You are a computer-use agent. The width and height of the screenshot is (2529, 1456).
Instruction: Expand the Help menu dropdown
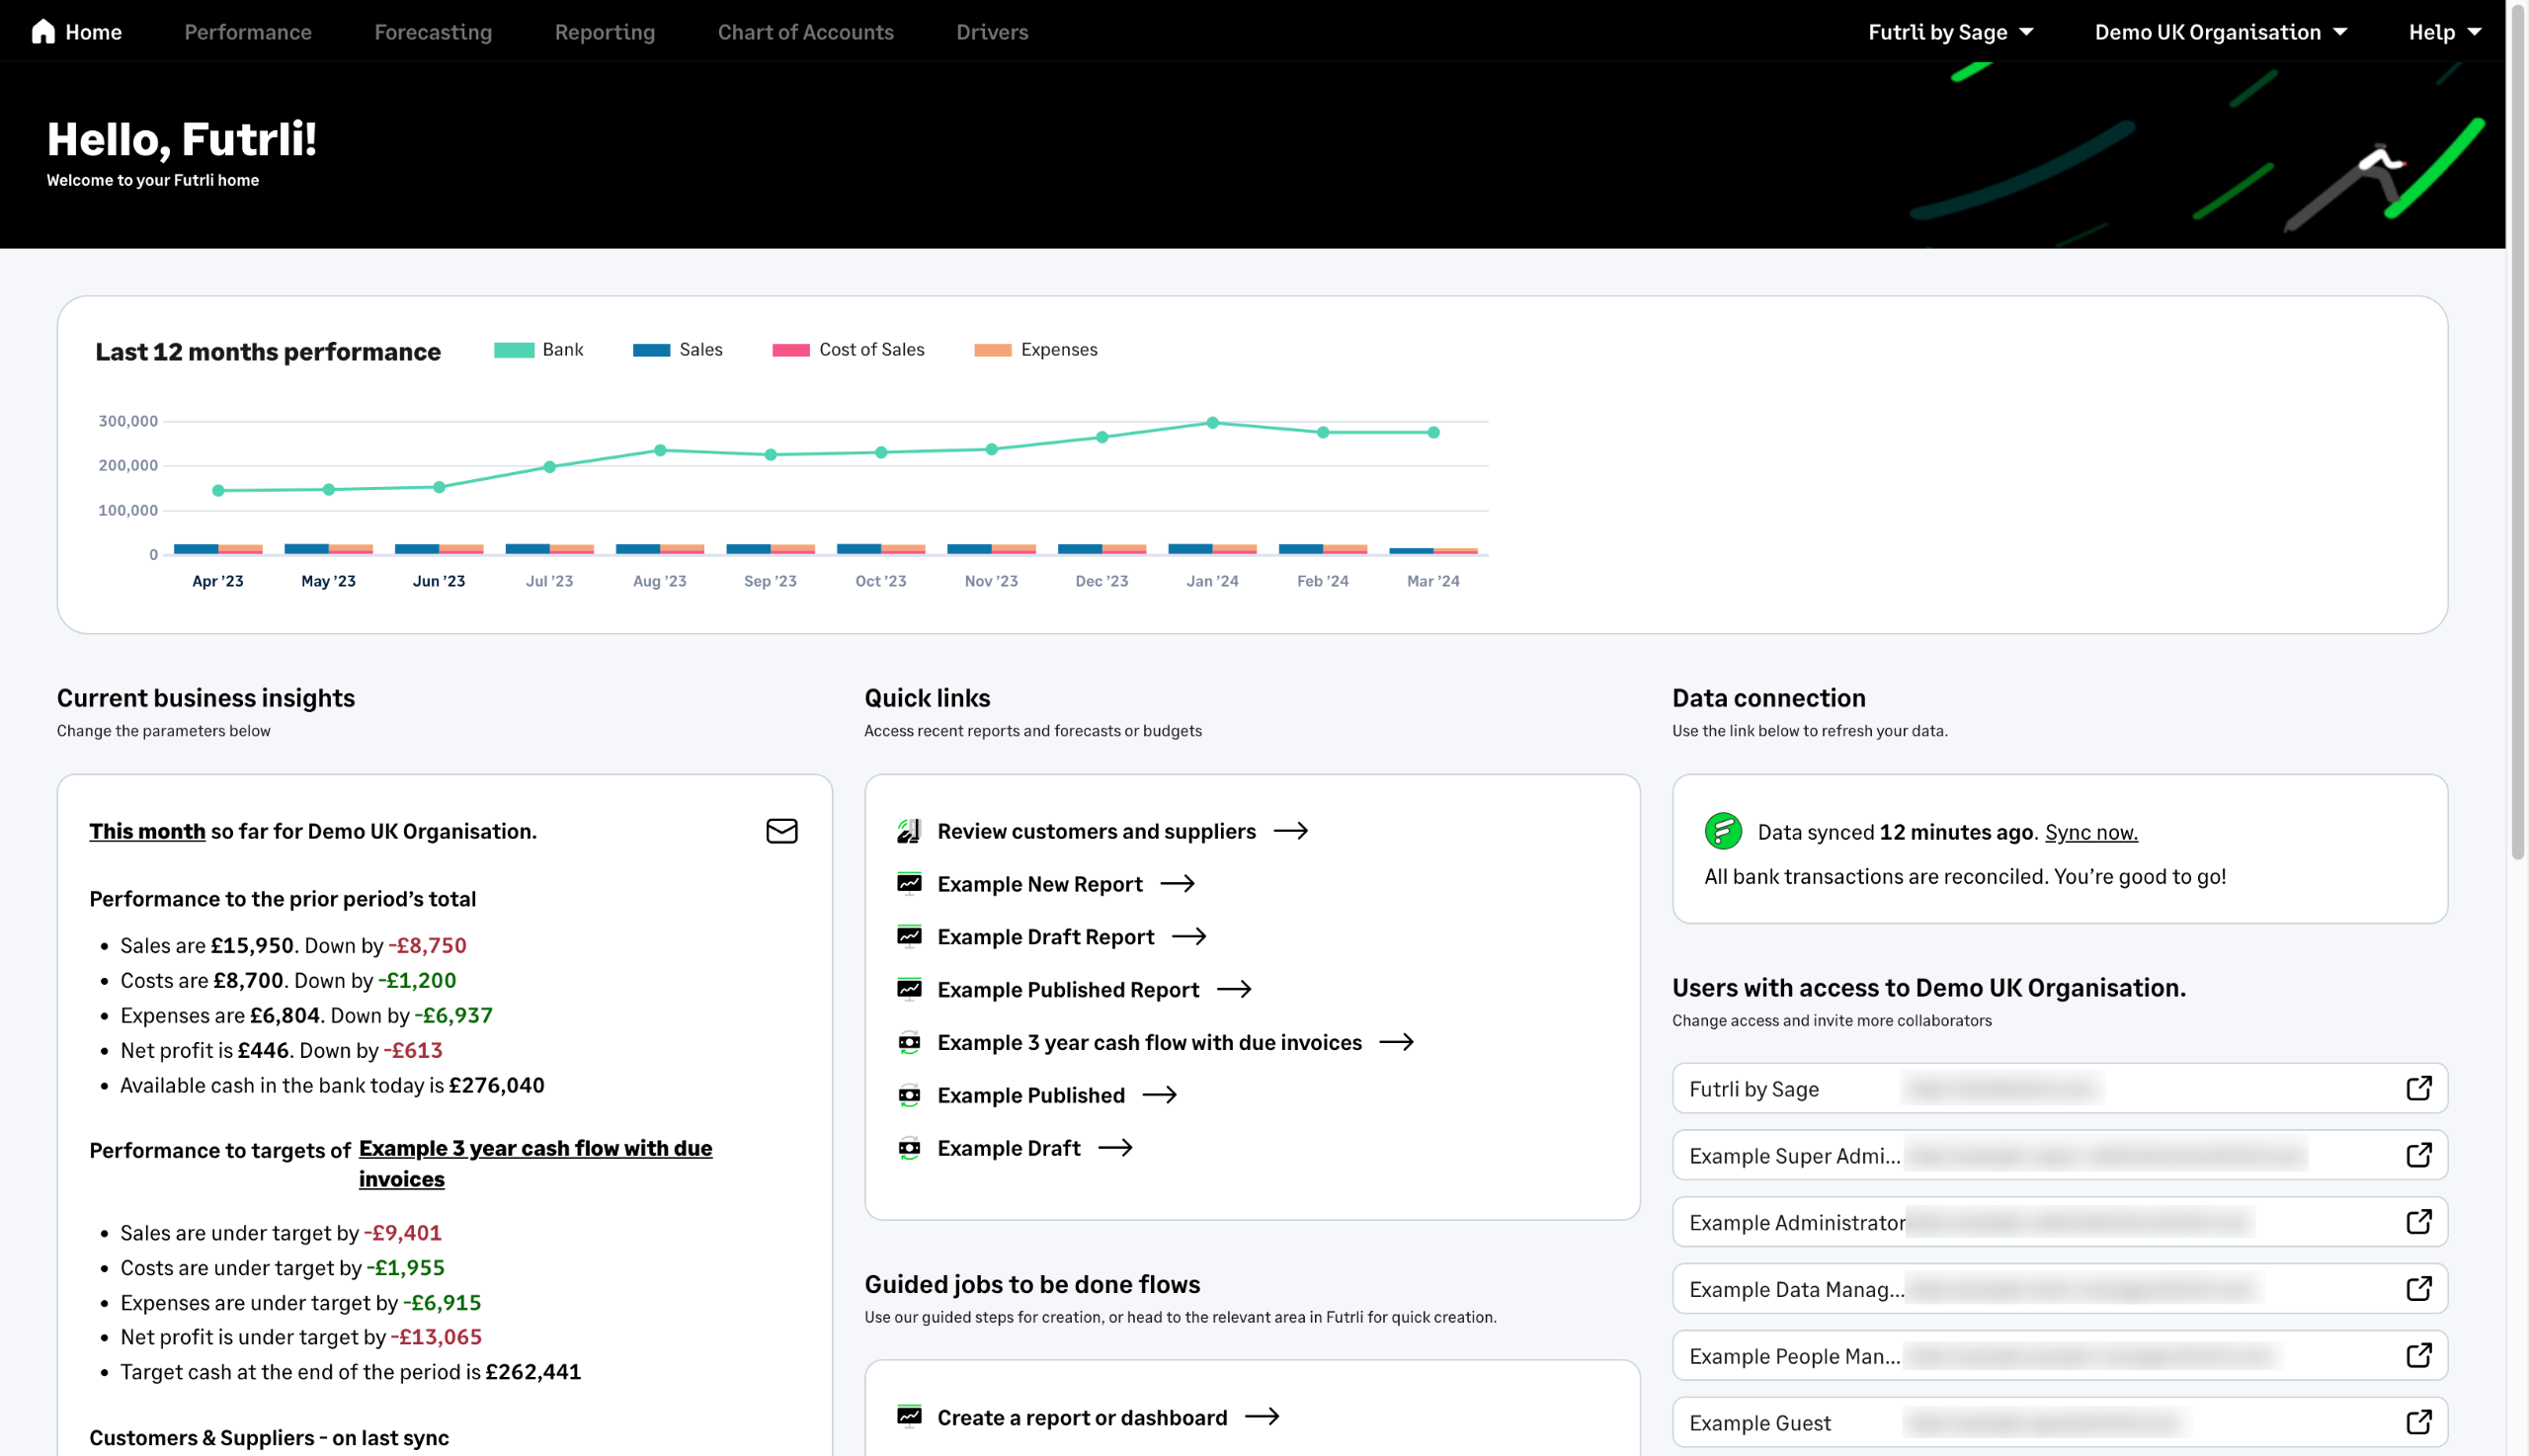point(2443,32)
